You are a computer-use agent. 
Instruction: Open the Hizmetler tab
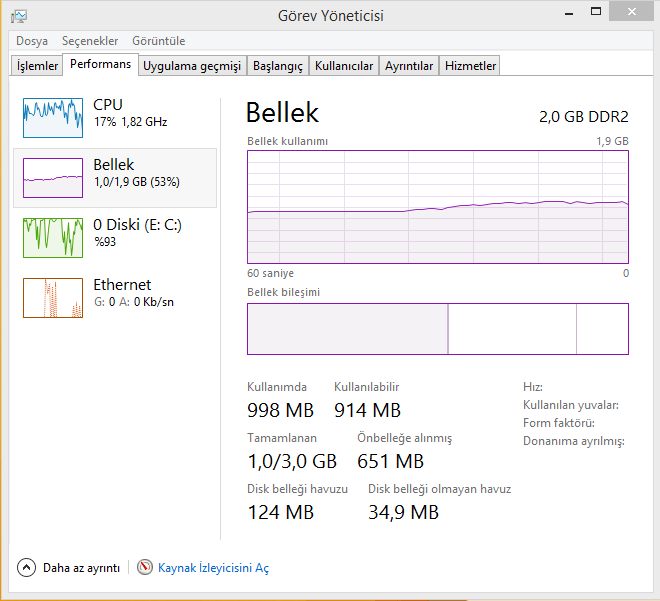click(470, 66)
